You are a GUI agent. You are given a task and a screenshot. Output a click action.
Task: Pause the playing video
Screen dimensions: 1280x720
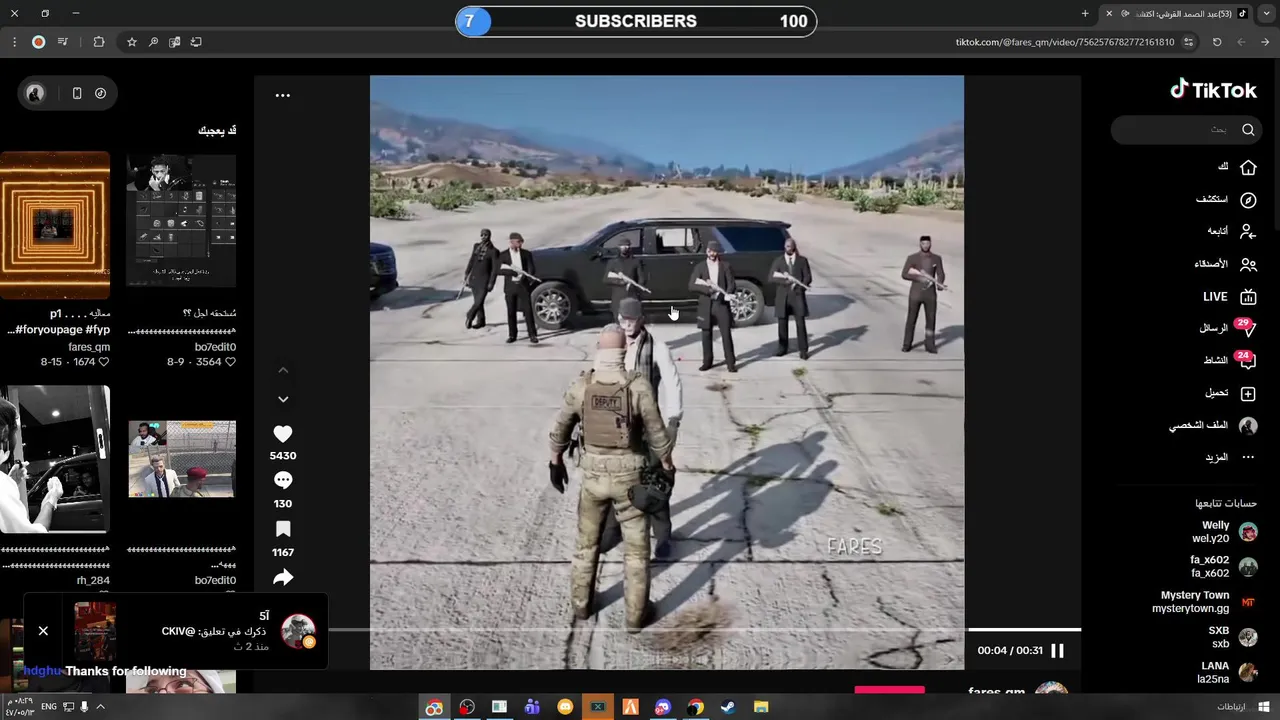click(x=1057, y=651)
